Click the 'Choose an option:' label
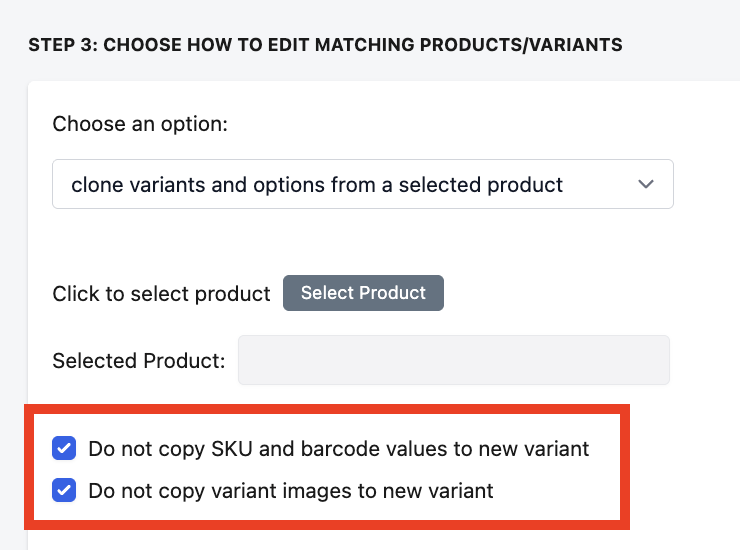Screen dimensions: 740x550 (140, 124)
